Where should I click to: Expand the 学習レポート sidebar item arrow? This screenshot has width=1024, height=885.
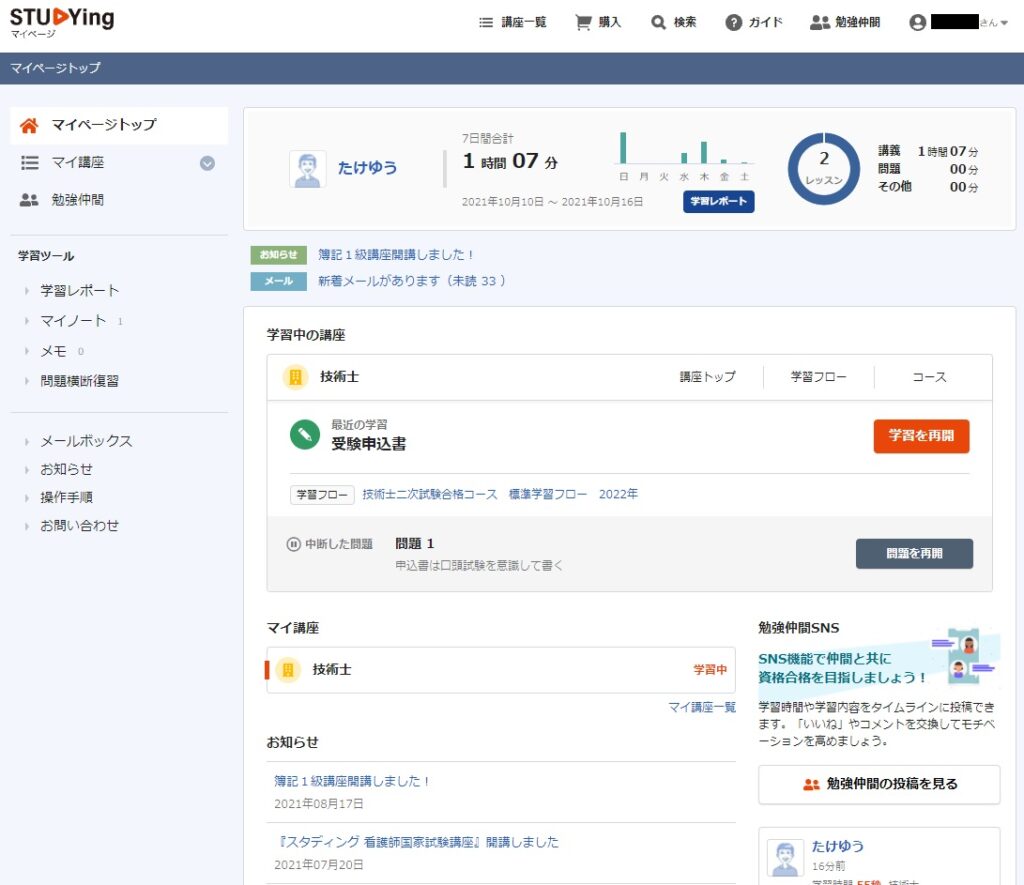[x=27, y=291]
